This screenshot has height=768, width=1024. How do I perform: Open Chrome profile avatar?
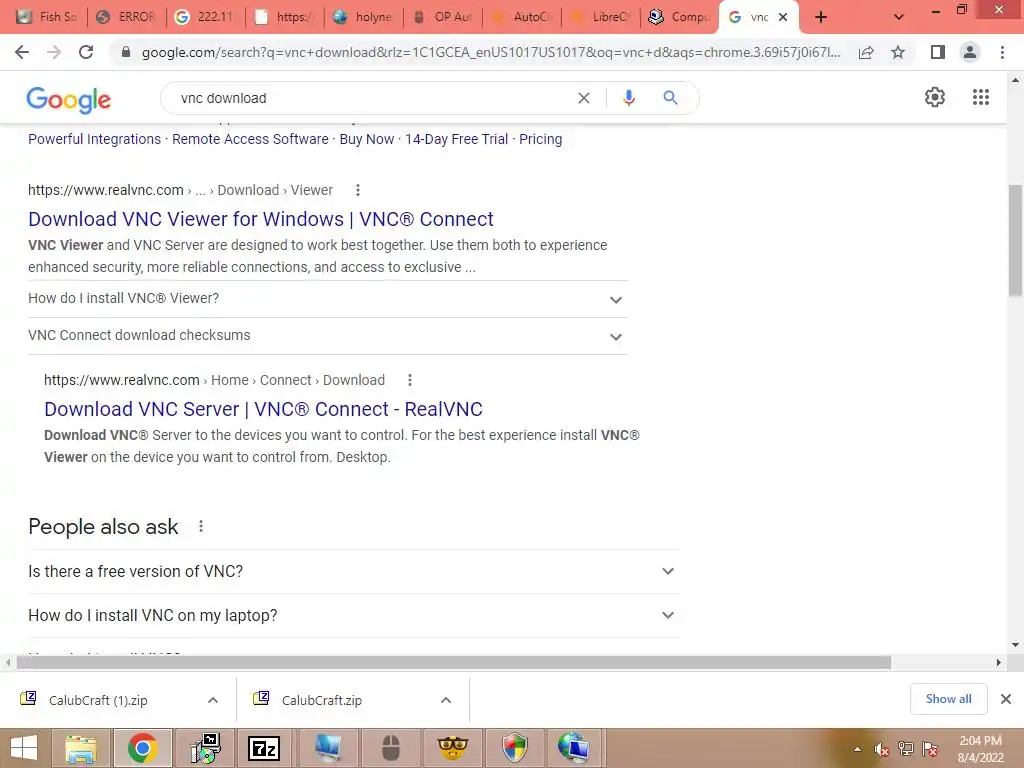(970, 52)
